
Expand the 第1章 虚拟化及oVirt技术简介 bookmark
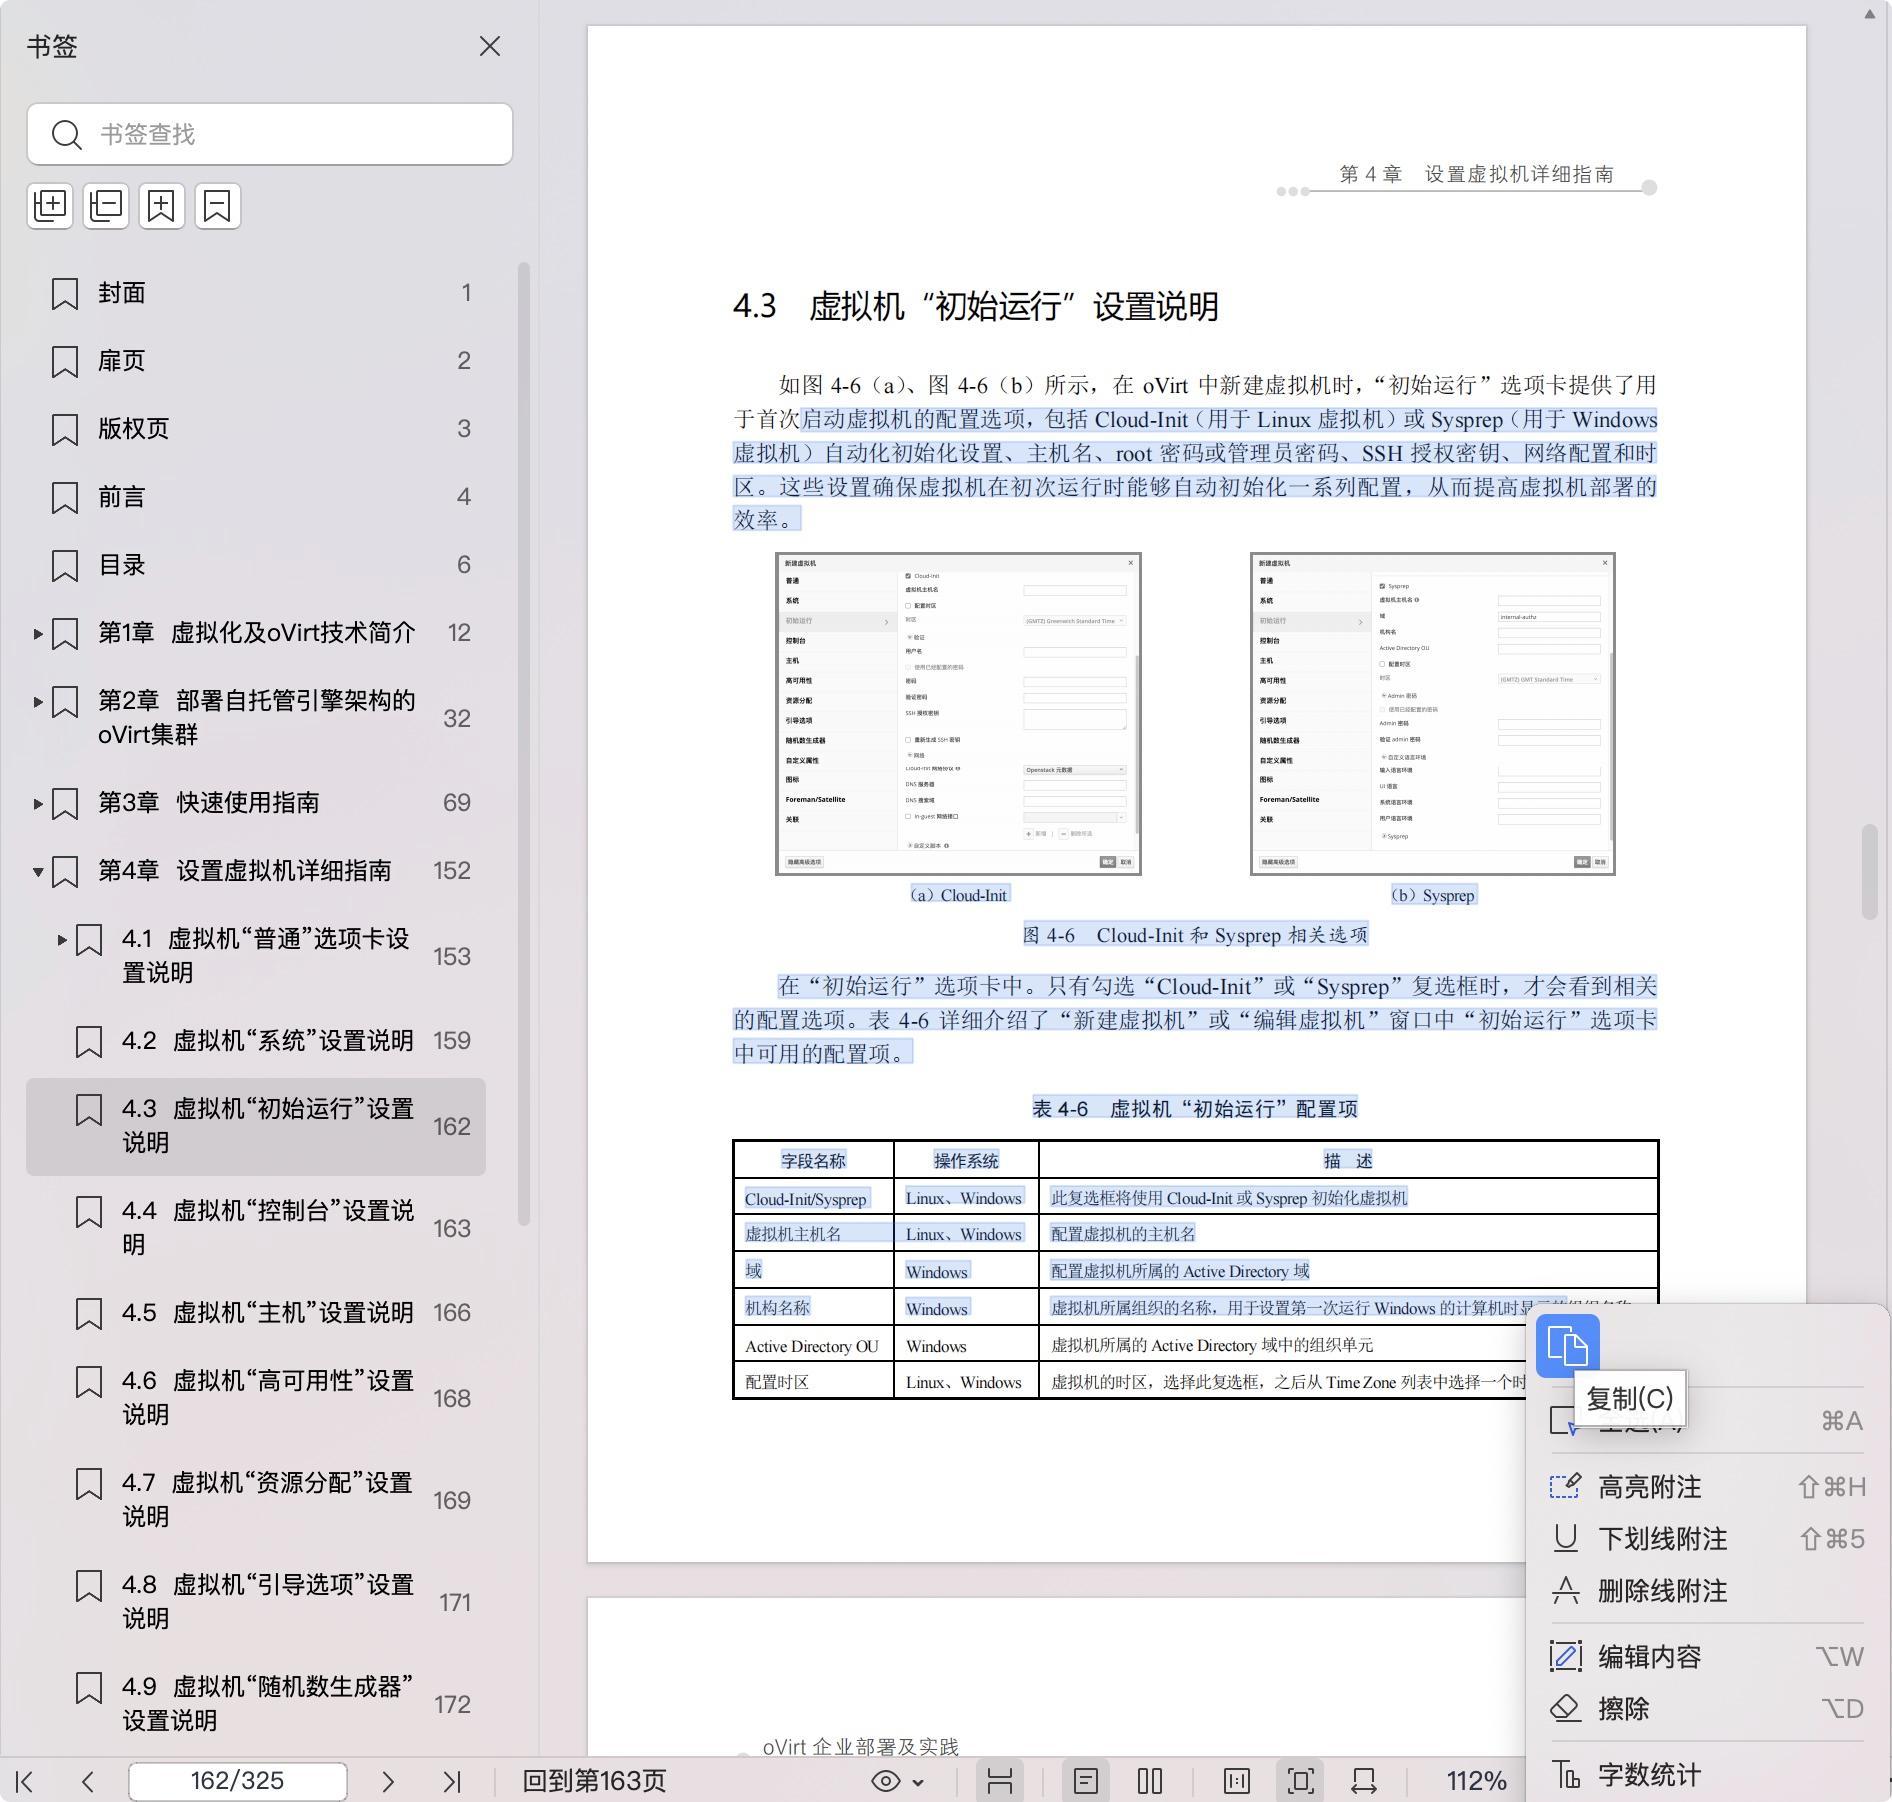[x=38, y=633]
